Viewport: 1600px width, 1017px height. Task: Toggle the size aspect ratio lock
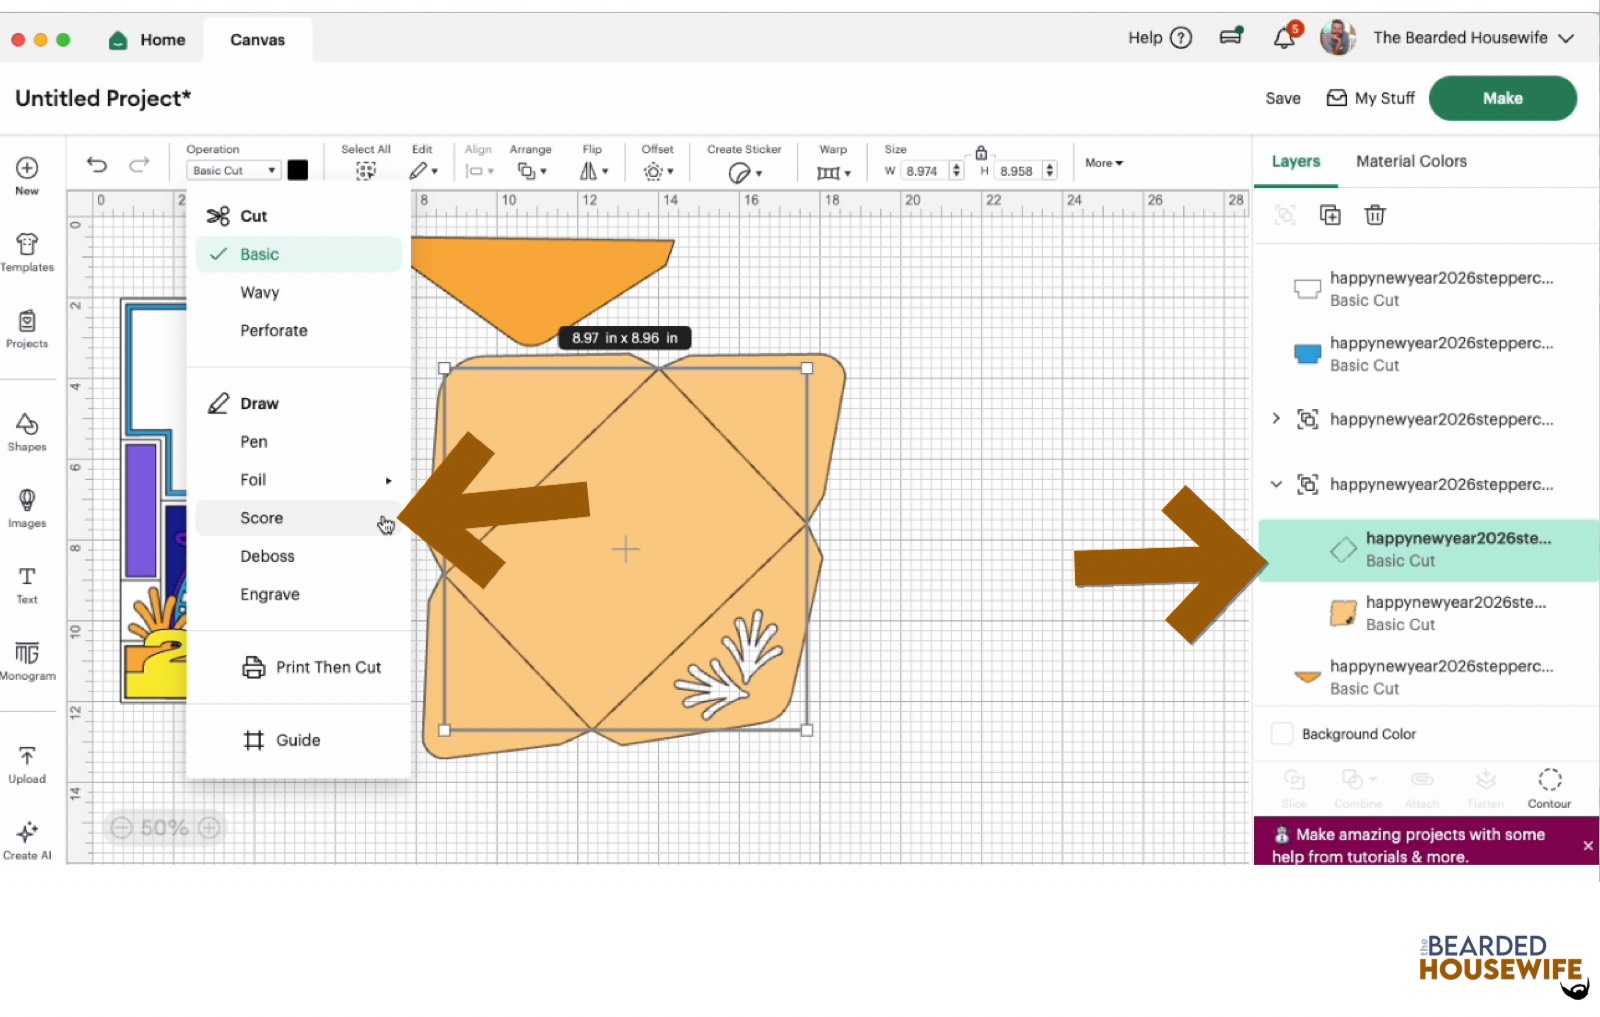tap(981, 153)
